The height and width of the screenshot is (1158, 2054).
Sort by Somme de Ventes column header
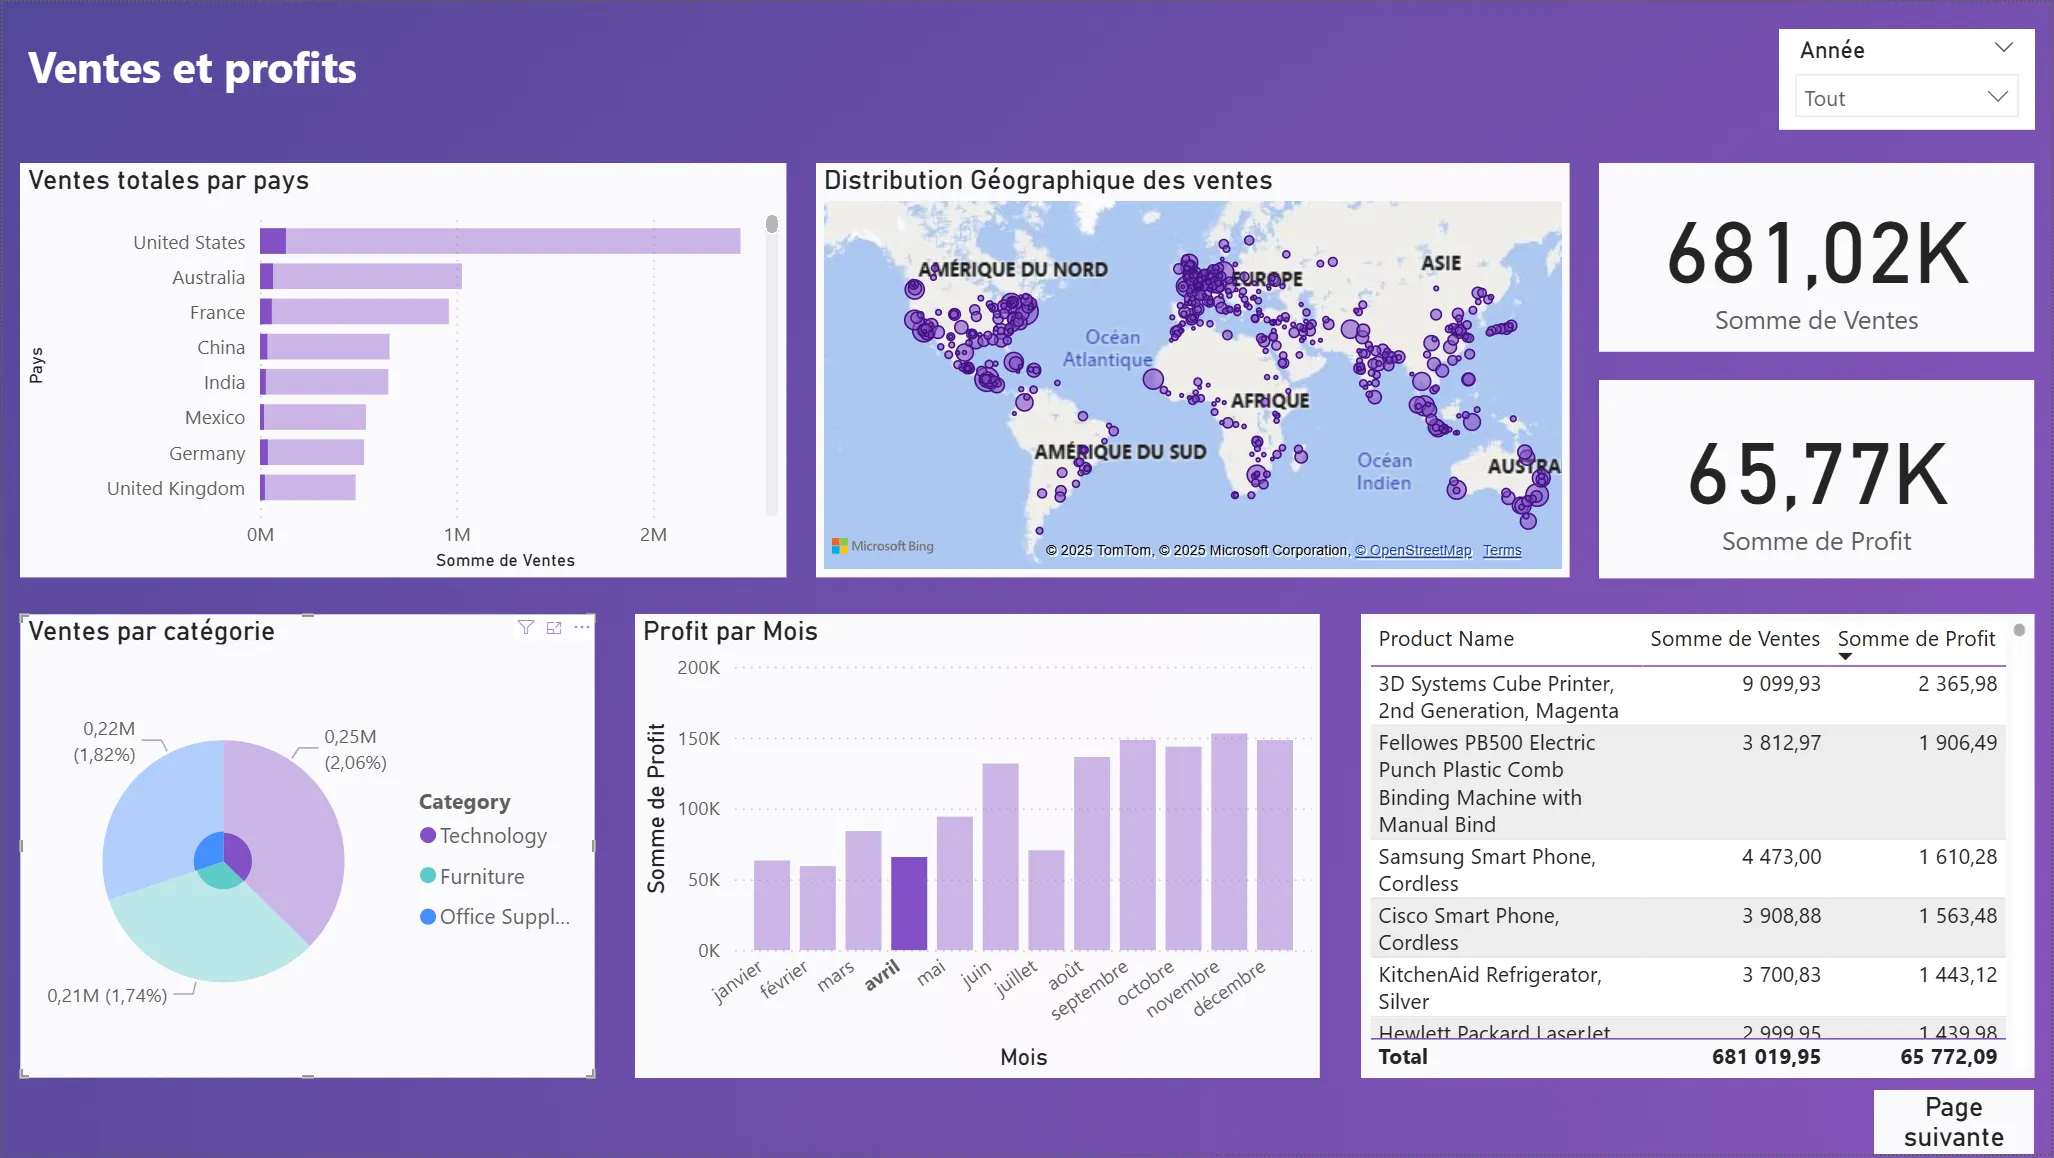[1734, 638]
